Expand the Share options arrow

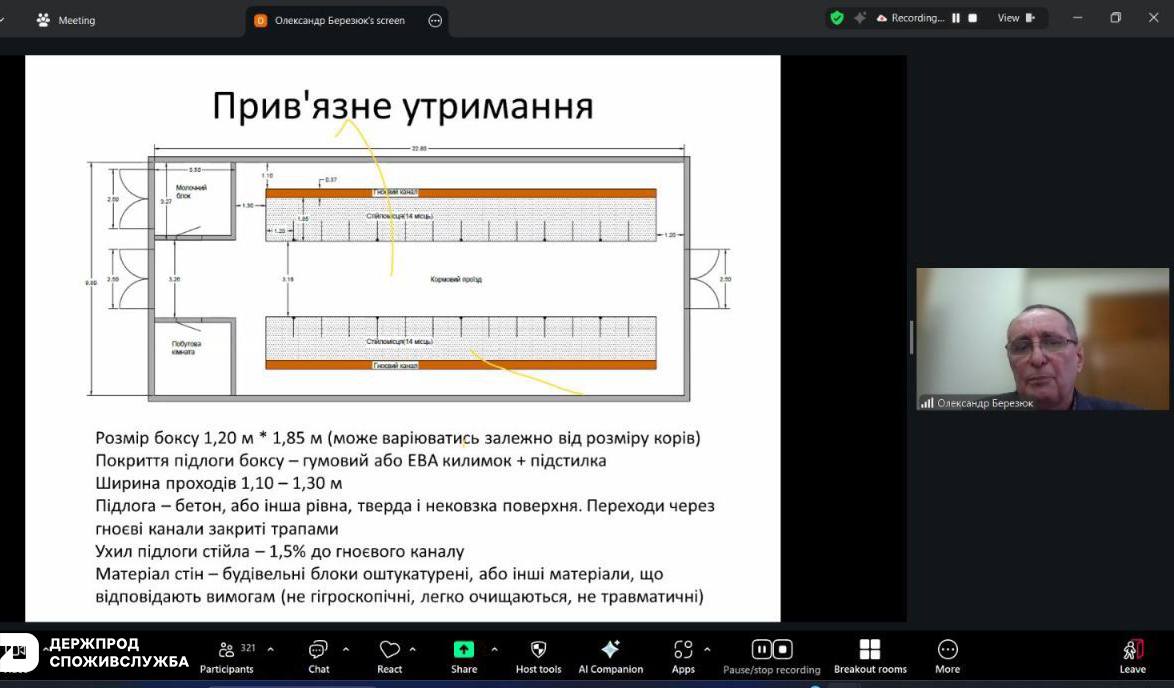pos(494,649)
